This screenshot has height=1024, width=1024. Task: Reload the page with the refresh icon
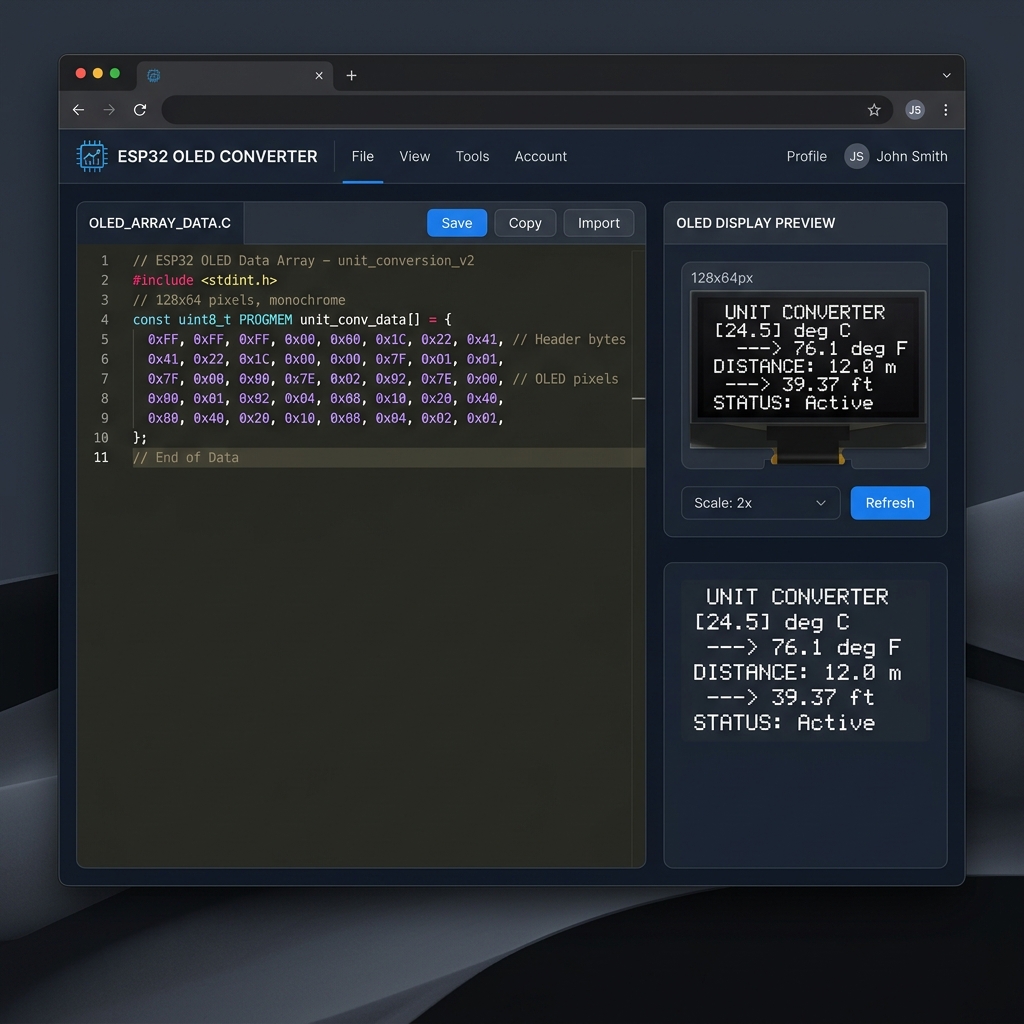click(x=140, y=110)
